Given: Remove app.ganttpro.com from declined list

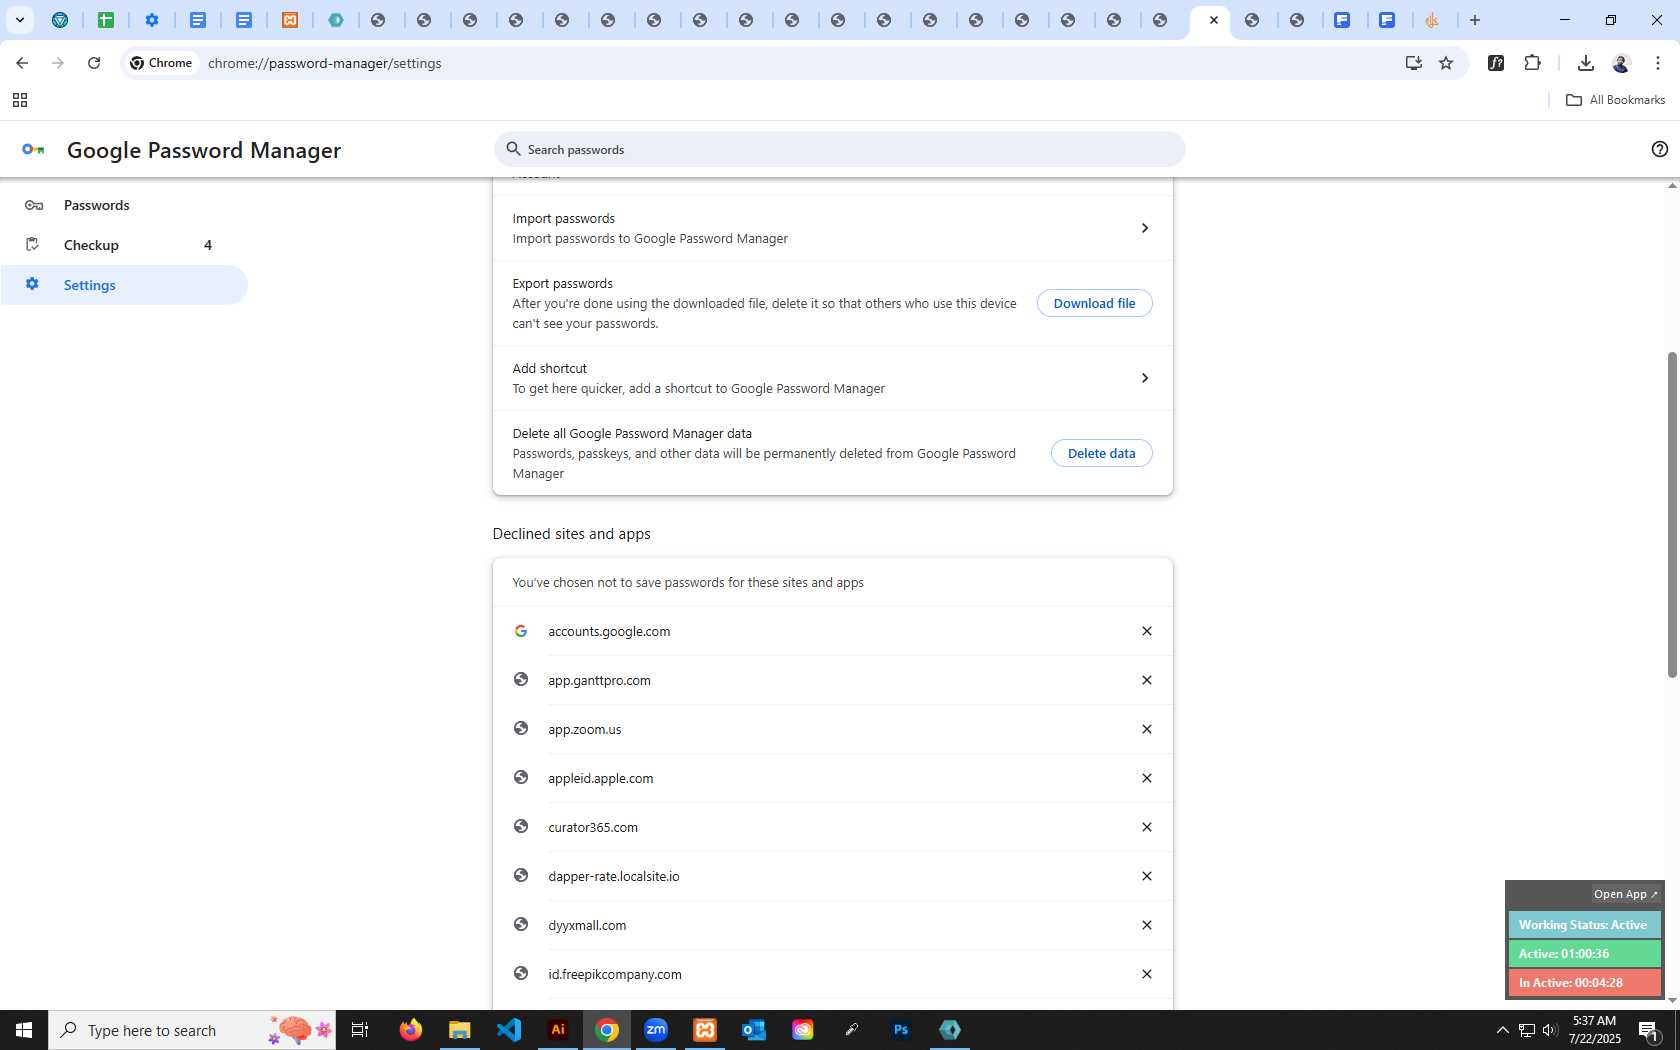Looking at the screenshot, I should click(1147, 680).
